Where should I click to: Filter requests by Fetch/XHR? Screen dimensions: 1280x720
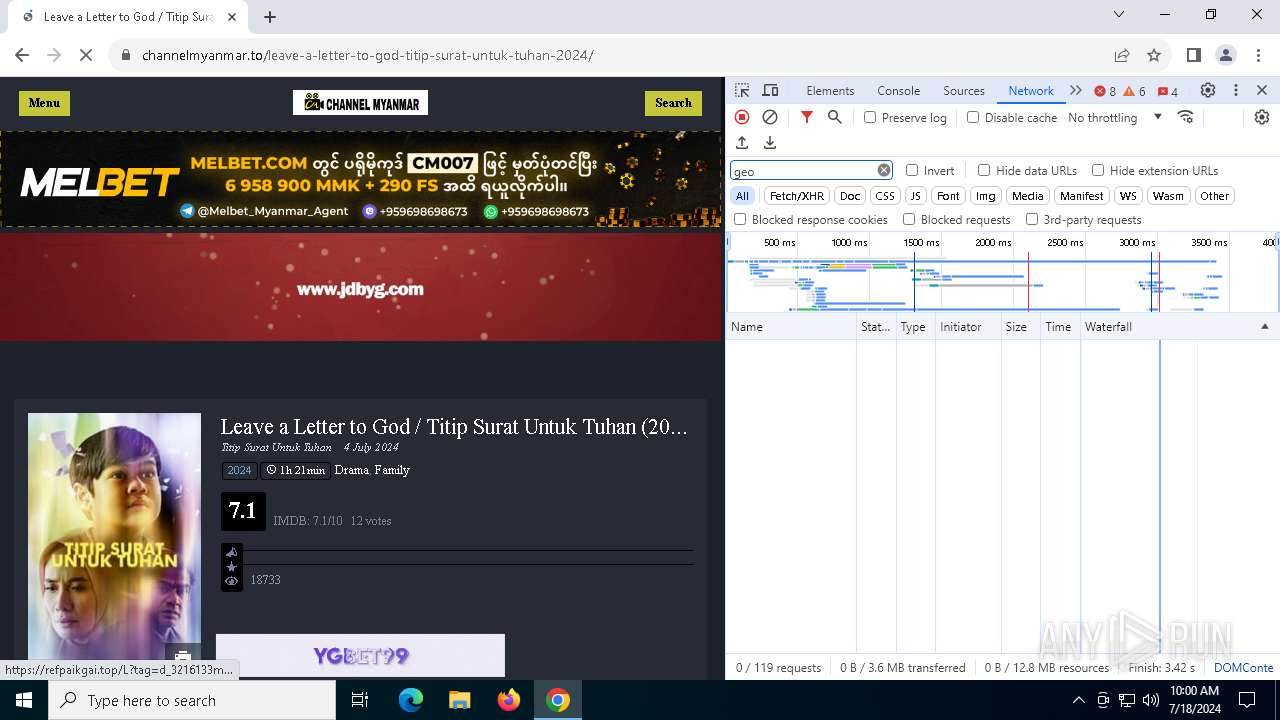click(797, 196)
